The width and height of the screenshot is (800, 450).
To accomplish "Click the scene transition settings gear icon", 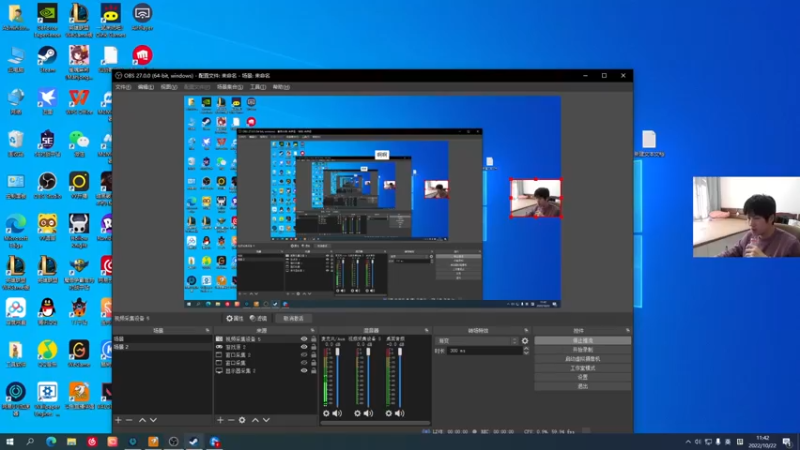I will click(525, 341).
